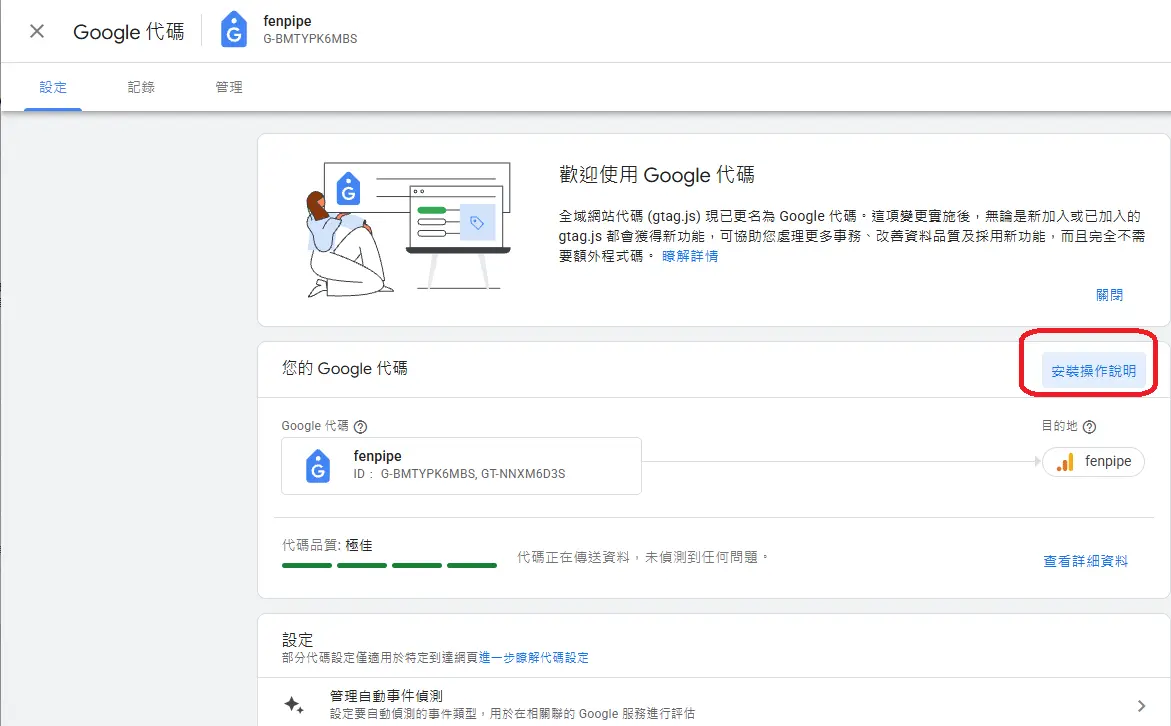Viewport: 1171px width, 726px height.
Task: Click the X to close the Google 代碼 page
Action: tap(36, 30)
